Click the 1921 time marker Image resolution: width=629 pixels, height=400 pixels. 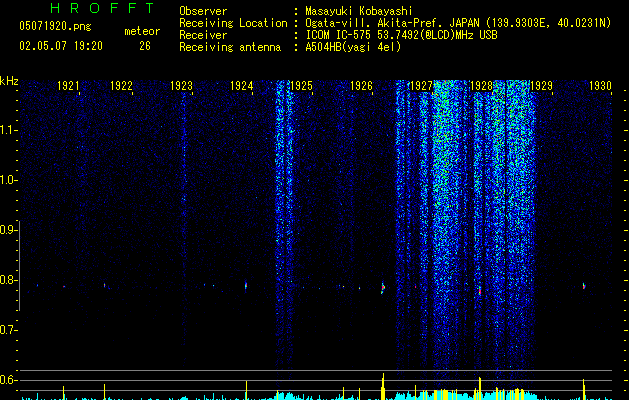click(x=68, y=86)
